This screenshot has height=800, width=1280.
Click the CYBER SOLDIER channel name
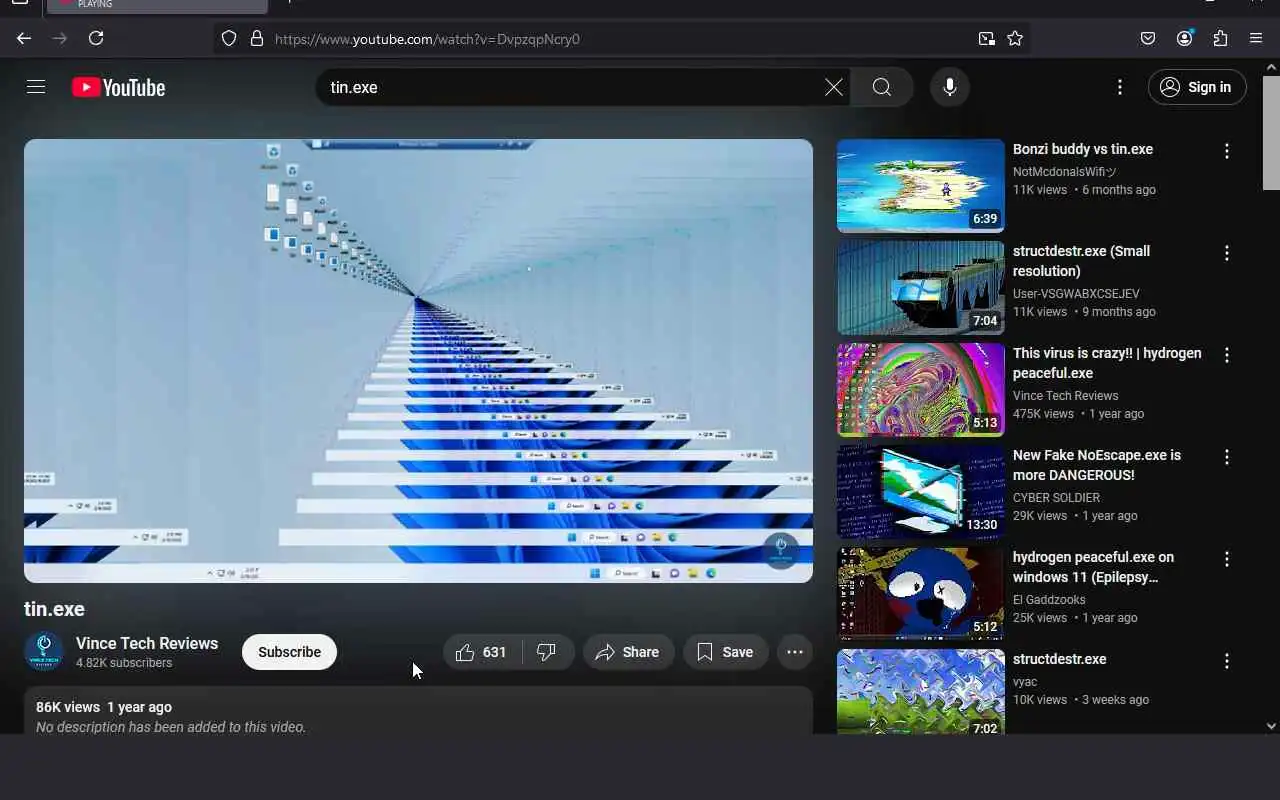1056,498
